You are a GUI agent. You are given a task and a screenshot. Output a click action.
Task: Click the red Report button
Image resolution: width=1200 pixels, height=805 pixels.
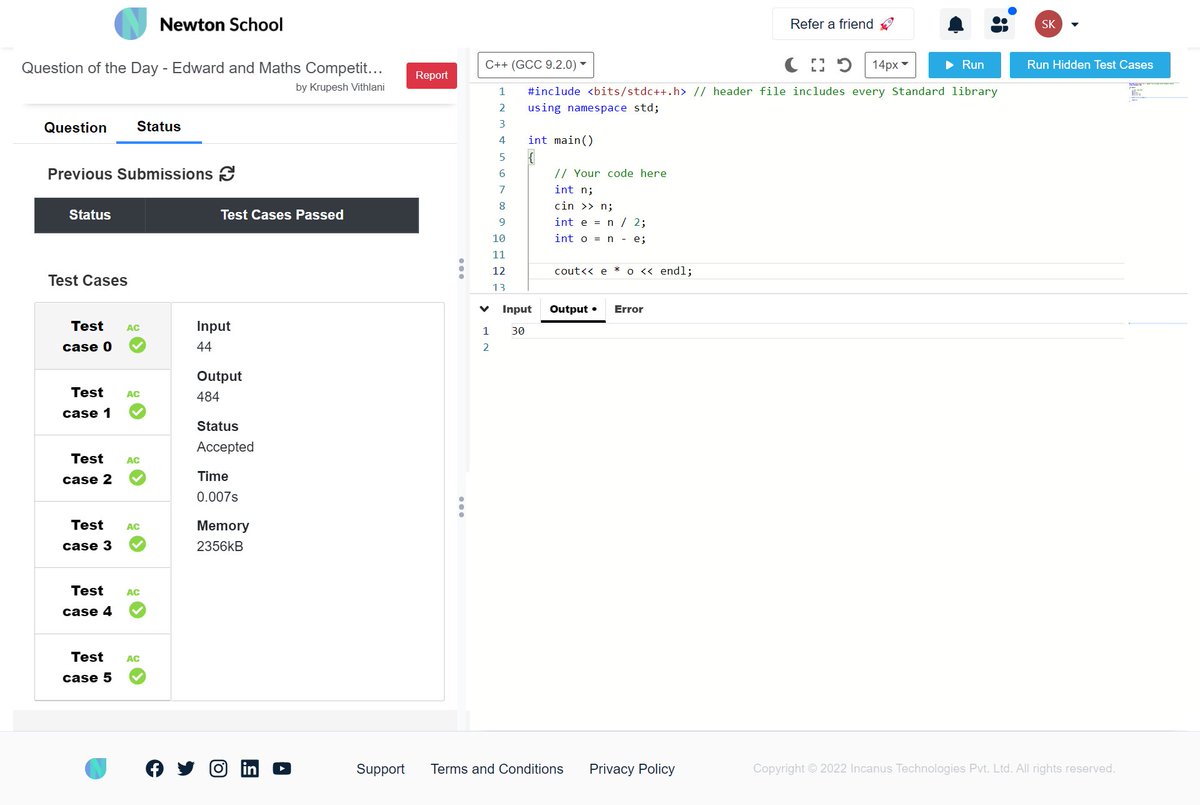[x=431, y=75]
